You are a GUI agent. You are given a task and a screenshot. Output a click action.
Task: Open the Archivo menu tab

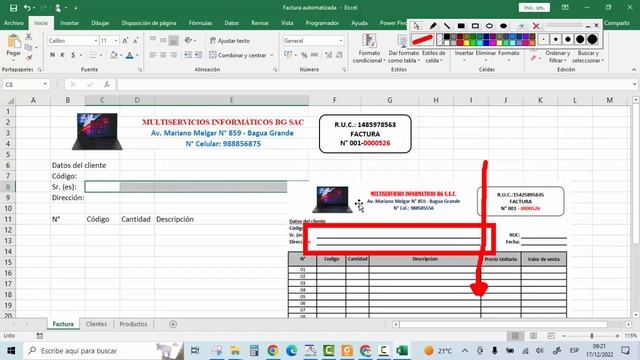coord(13,23)
